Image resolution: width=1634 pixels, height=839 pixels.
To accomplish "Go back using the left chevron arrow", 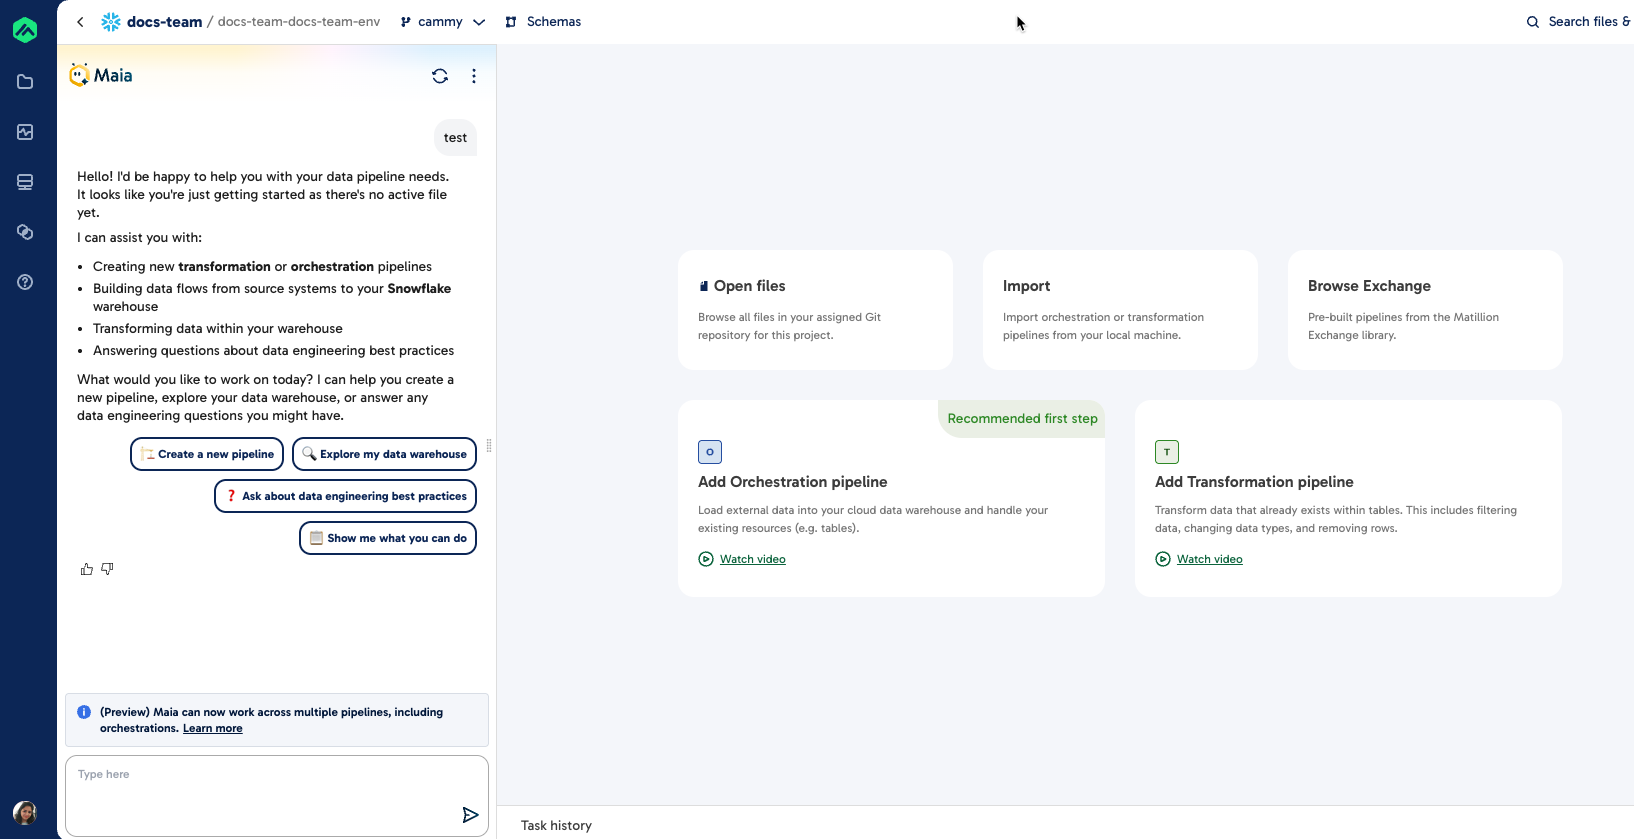I will point(80,22).
